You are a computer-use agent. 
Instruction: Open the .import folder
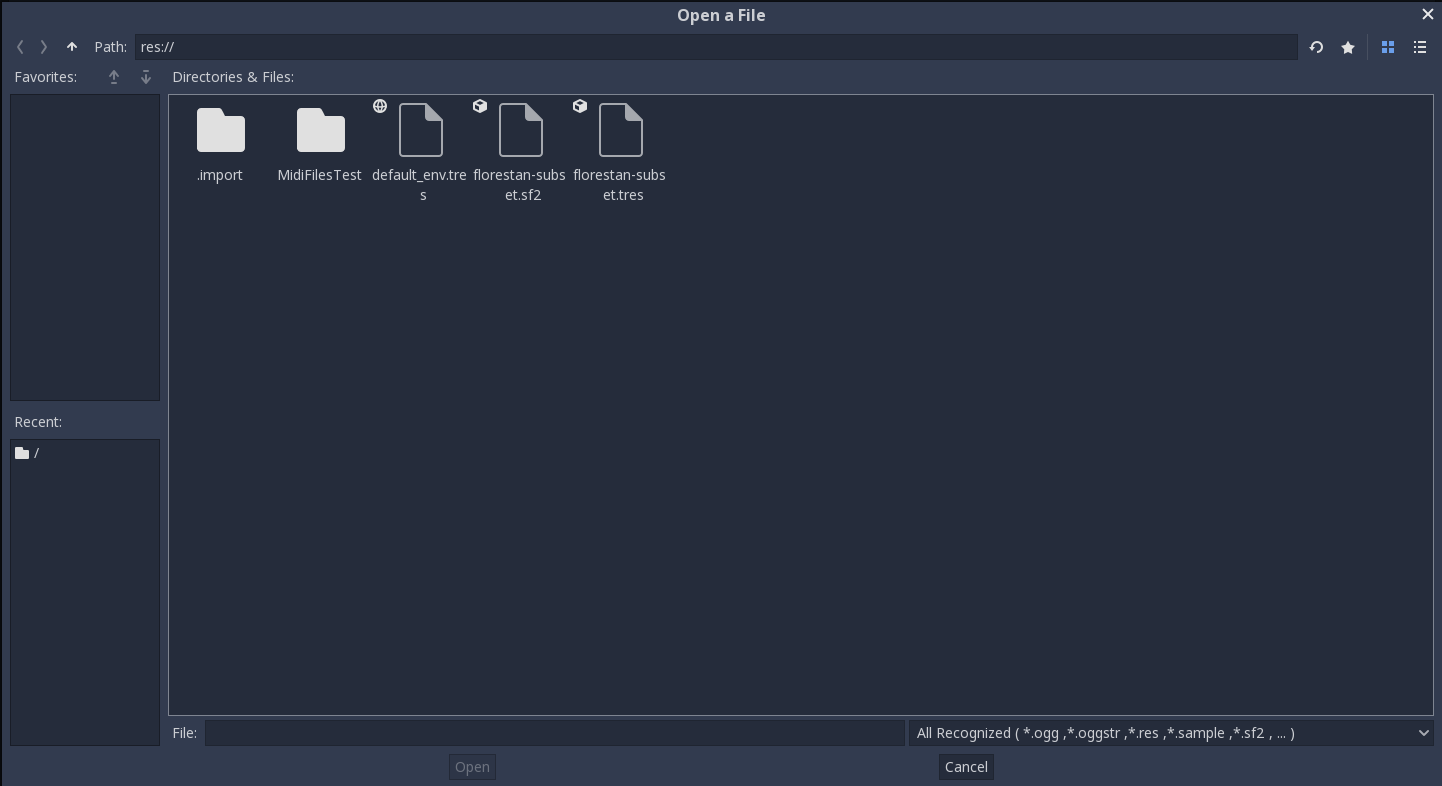[221, 130]
